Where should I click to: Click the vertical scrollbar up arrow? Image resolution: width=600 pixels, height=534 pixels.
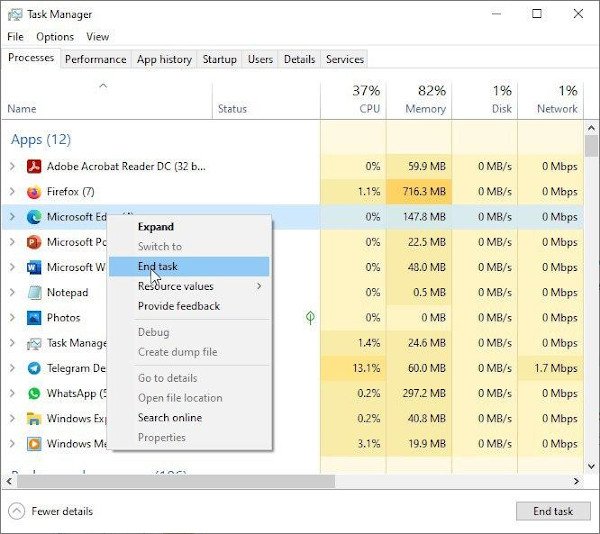(592, 128)
